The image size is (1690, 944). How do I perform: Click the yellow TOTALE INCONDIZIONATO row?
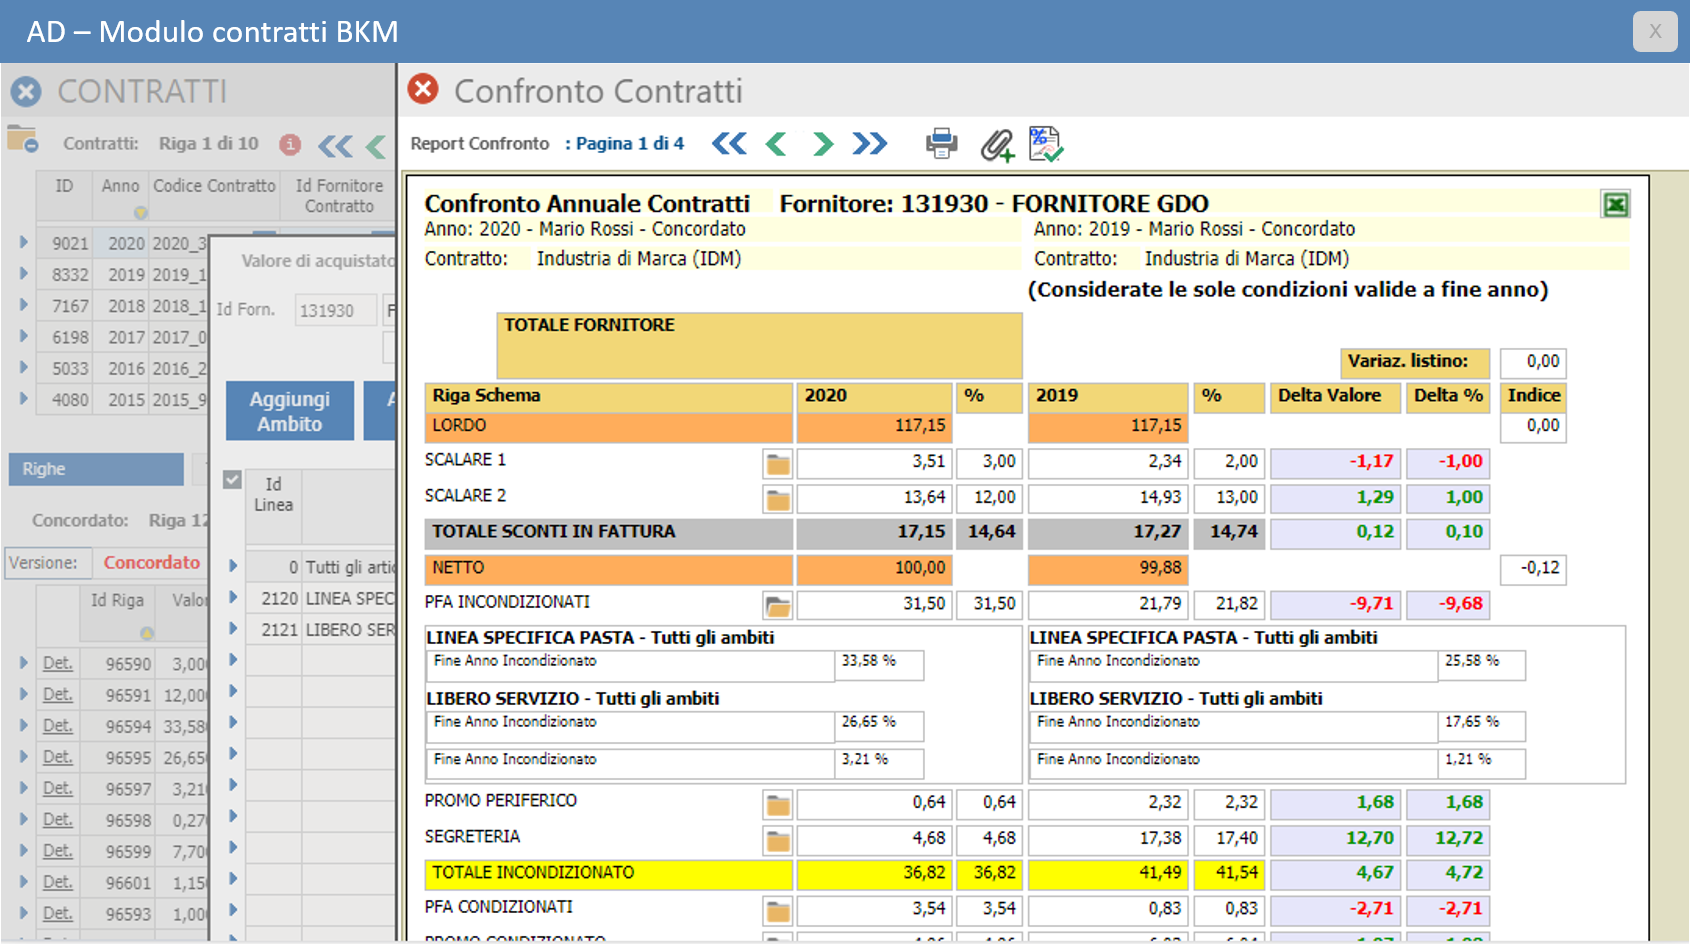coord(608,874)
